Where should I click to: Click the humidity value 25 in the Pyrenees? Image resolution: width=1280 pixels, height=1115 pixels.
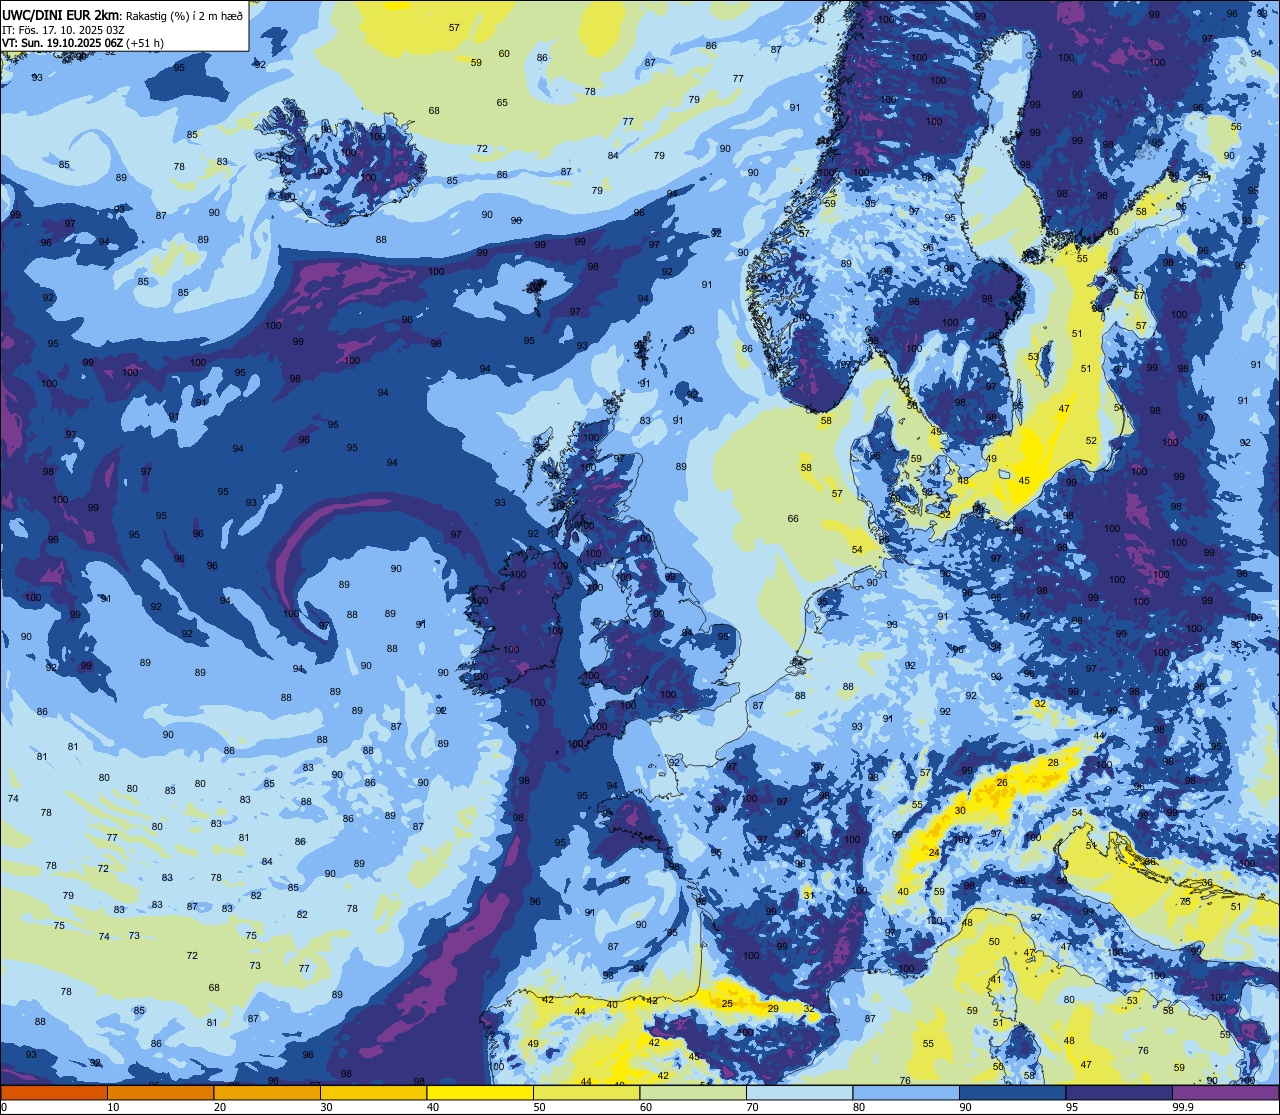tap(727, 1003)
